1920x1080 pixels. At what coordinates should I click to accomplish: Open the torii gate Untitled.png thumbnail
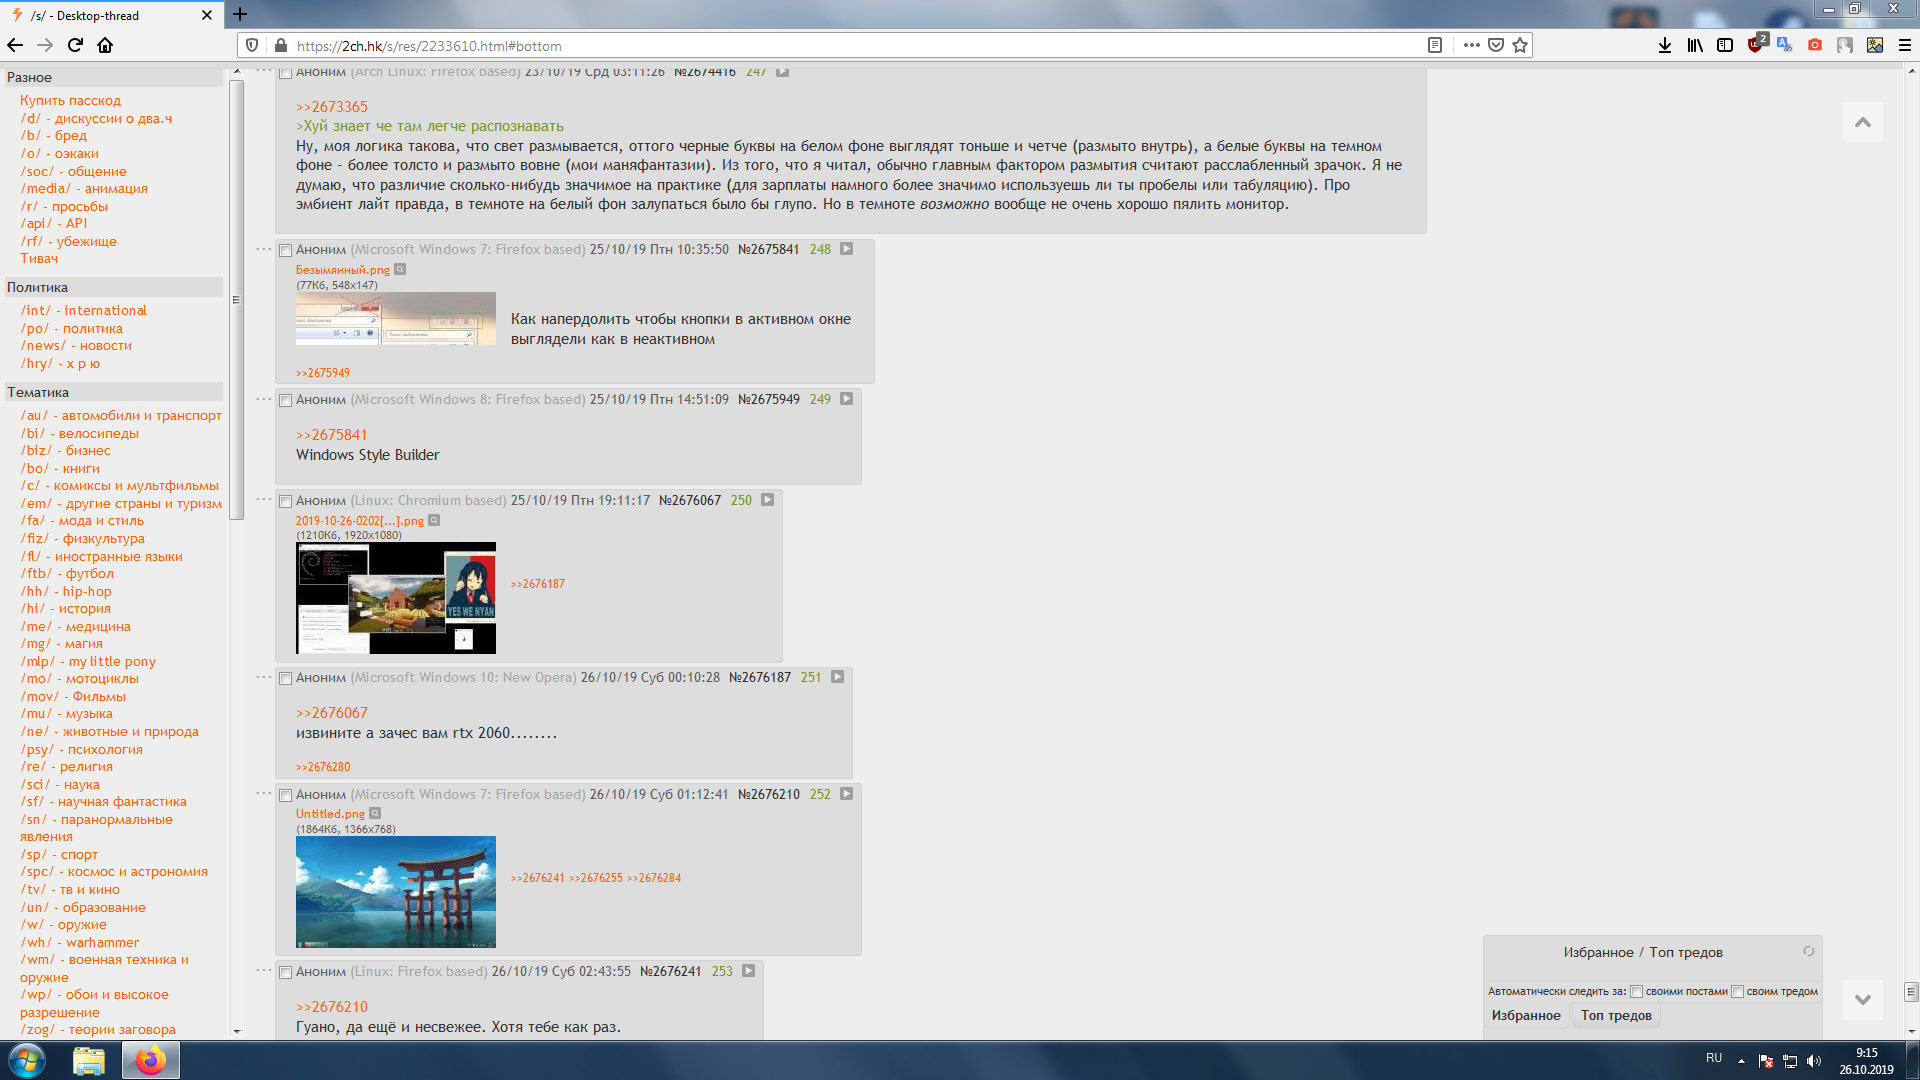(396, 892)
